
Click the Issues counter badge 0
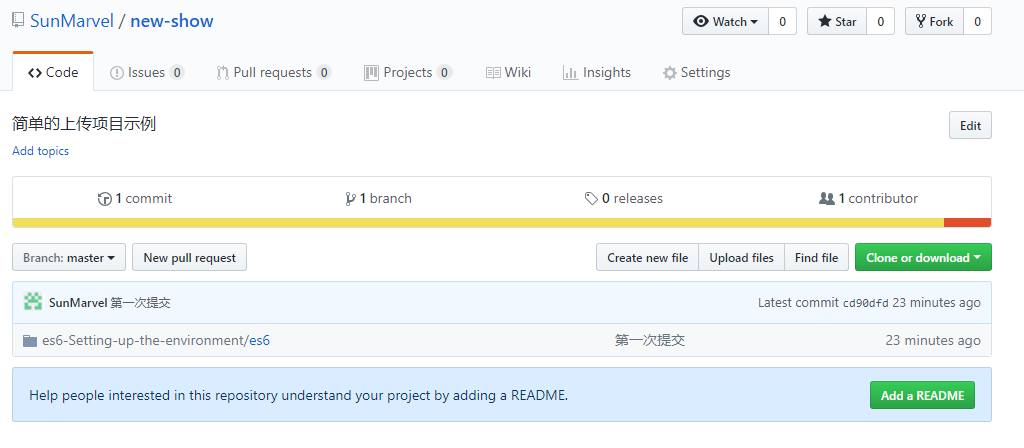[177, 72]
